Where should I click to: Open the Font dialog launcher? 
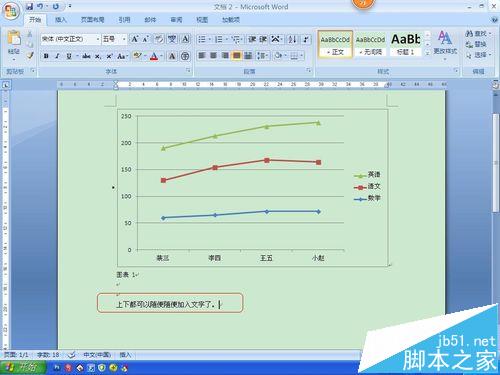[188, 70]
